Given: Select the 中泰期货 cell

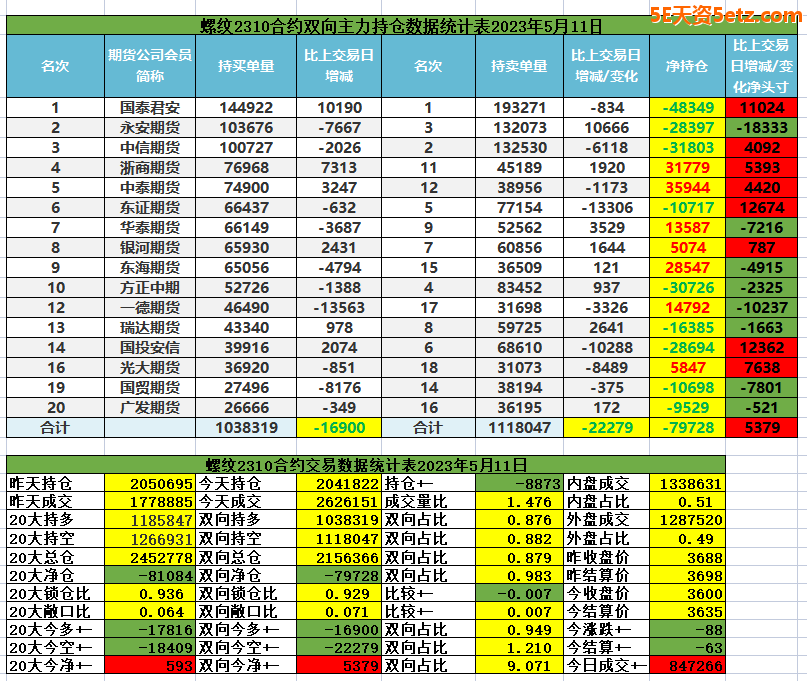Looking at the screenshot, I should click(x=150, y=188).
